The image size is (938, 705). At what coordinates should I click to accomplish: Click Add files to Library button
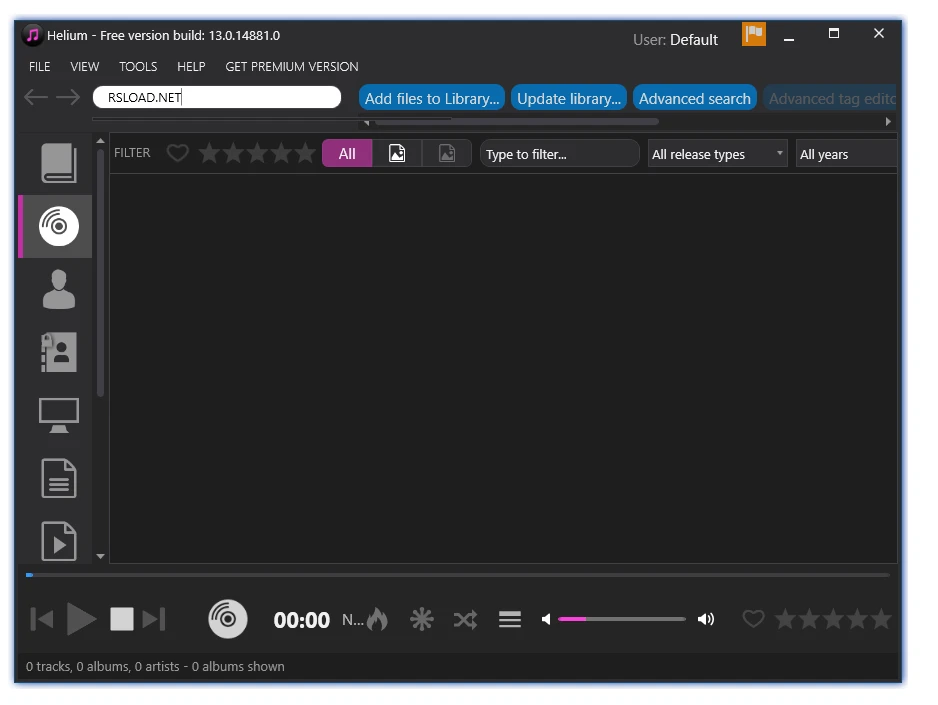pyautogui.click(x=431, y=98)
